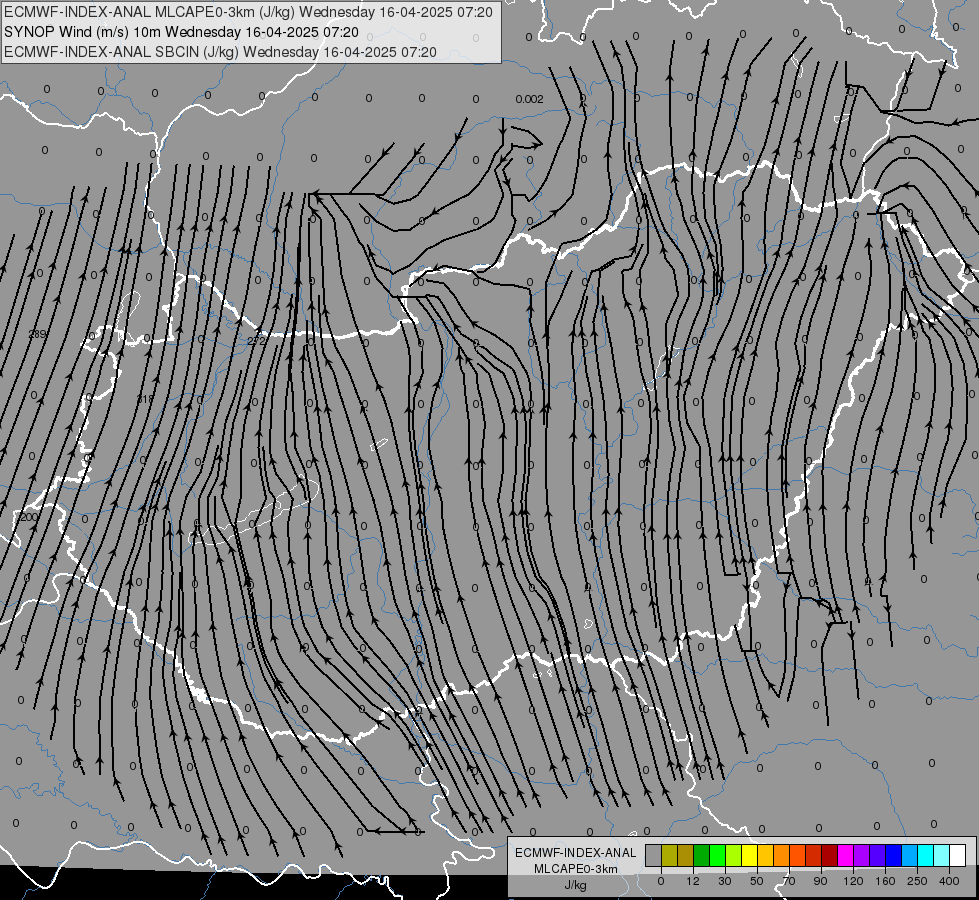979x900 pixels.
Task: Click the gray swatch in the legend
Action: click(x=653, y=855)
